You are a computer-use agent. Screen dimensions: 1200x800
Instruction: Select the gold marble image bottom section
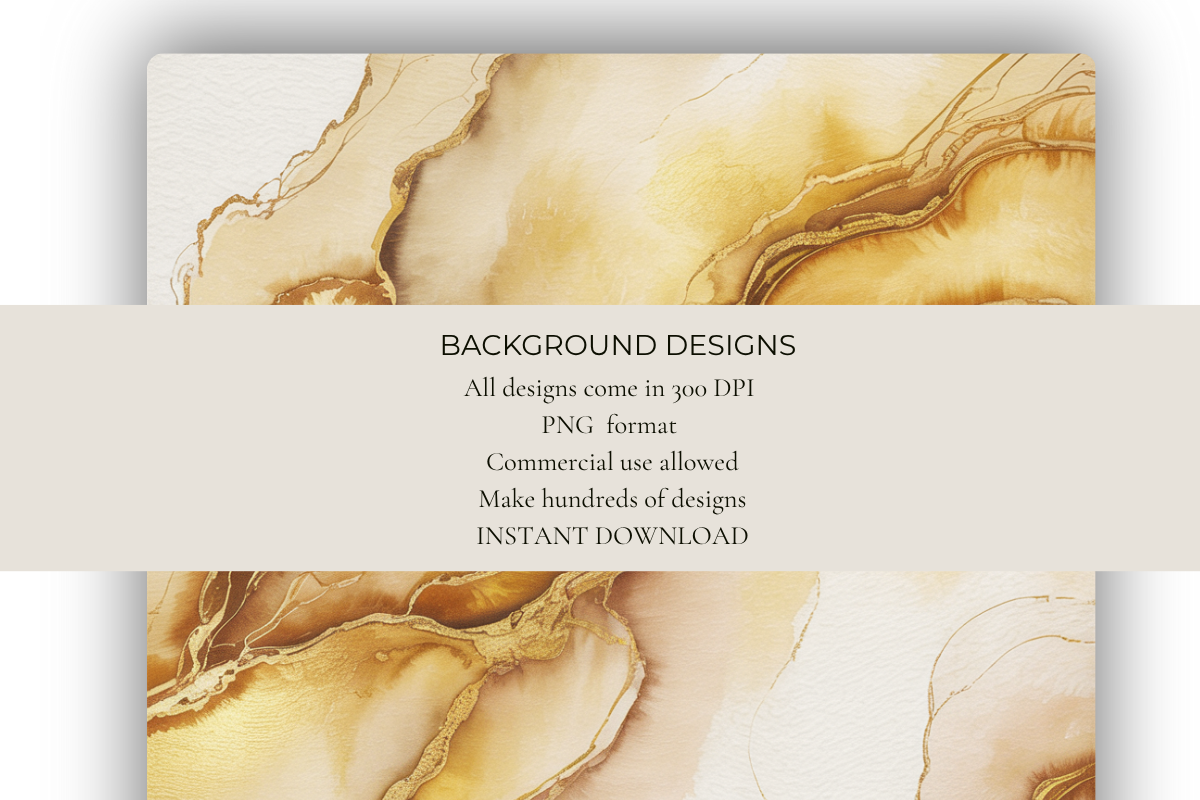pyautogui.click(x=620, y=680)
